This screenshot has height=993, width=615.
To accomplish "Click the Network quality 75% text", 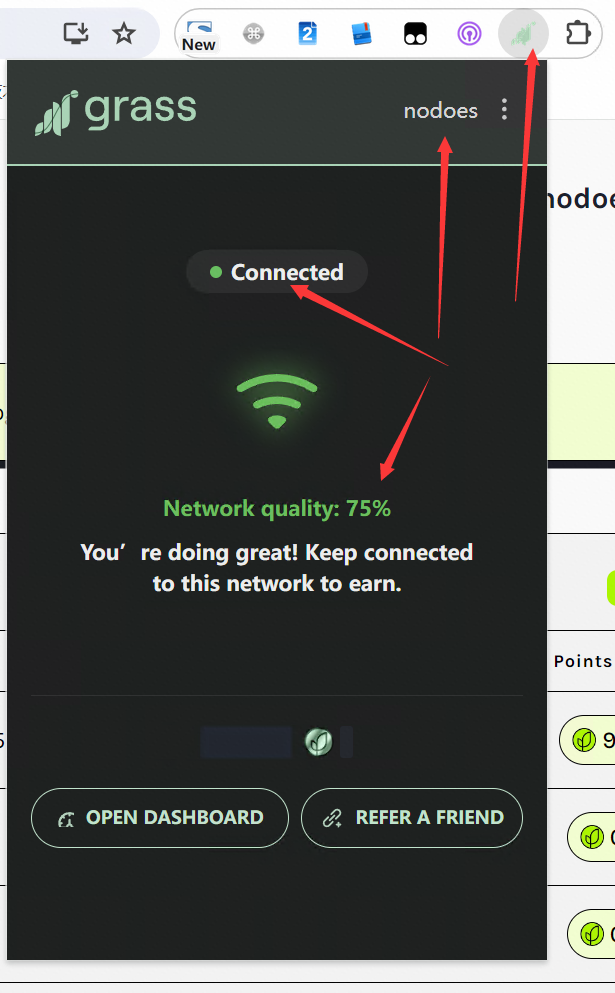I will click(x=277, y=508).
